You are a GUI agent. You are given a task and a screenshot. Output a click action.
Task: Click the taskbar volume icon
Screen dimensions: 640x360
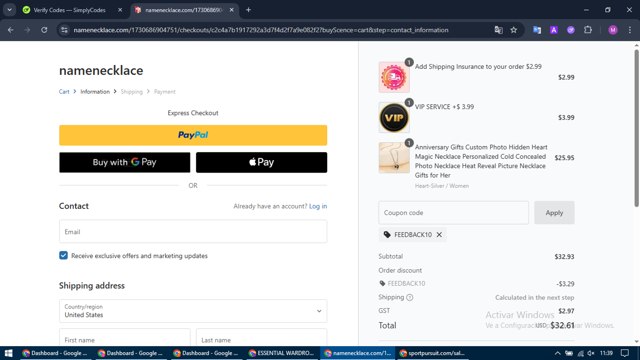pos(591,353)
